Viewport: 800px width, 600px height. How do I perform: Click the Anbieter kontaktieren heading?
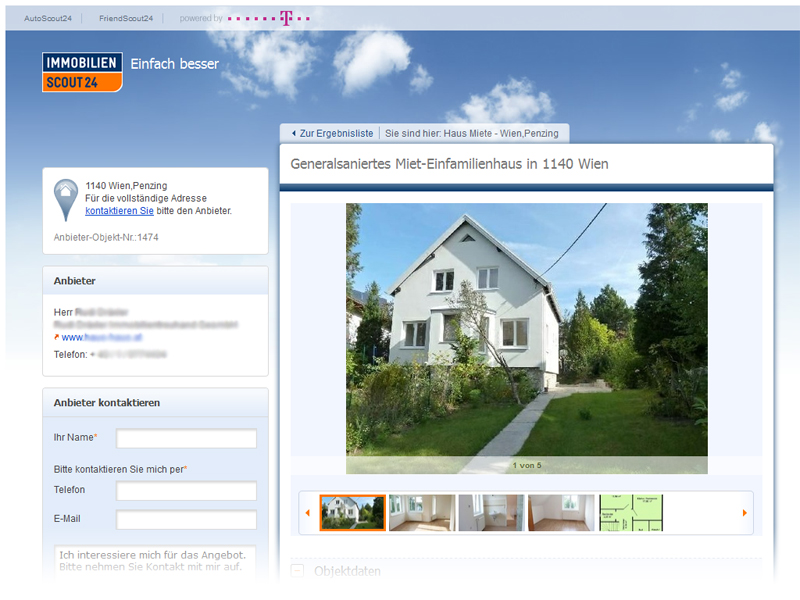(107, 403)
